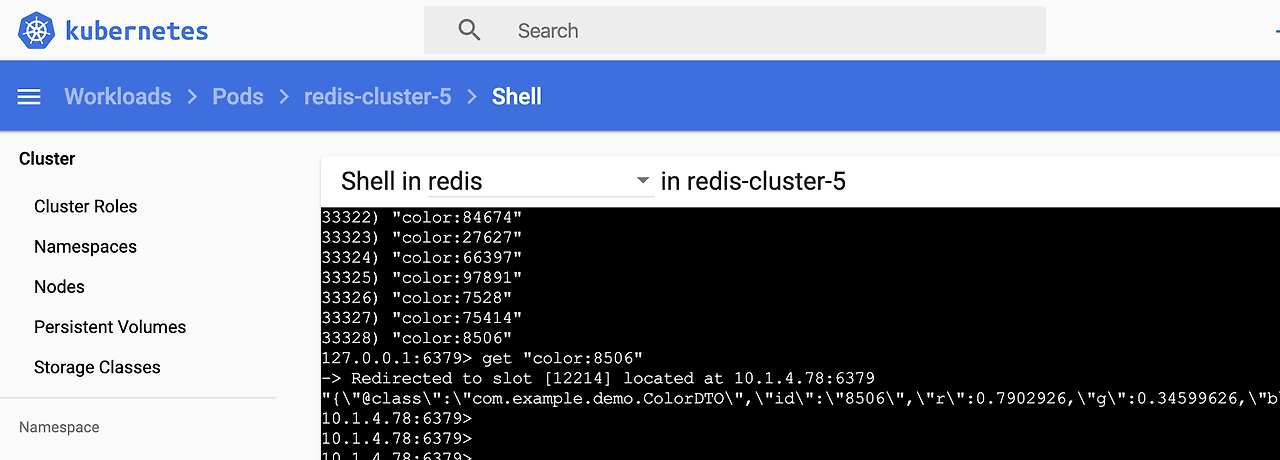The image size is (1280, 460).
Task: Open the container dropdown arrow
Action: click(643, 182)
